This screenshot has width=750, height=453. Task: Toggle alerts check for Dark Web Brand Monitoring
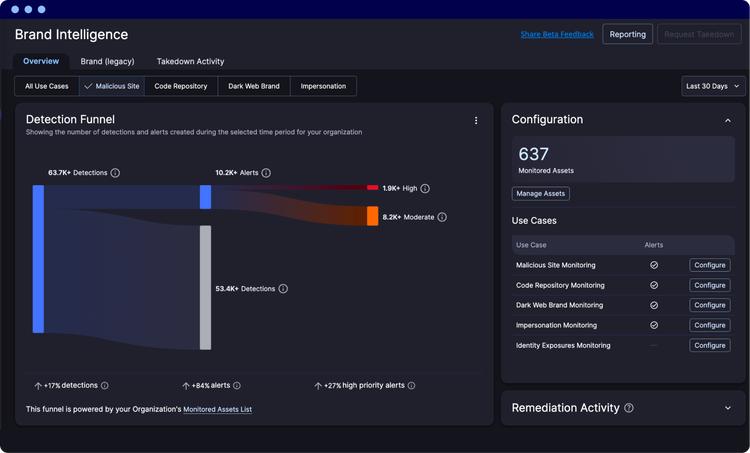[654, 305]
